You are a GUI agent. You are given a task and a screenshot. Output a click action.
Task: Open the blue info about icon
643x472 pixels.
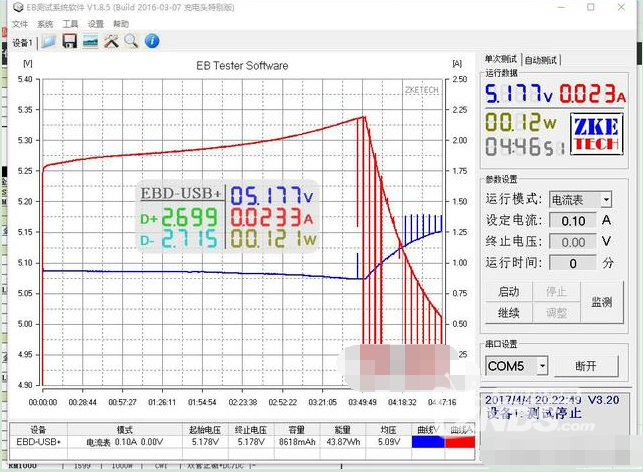click(x=152, y=41)
